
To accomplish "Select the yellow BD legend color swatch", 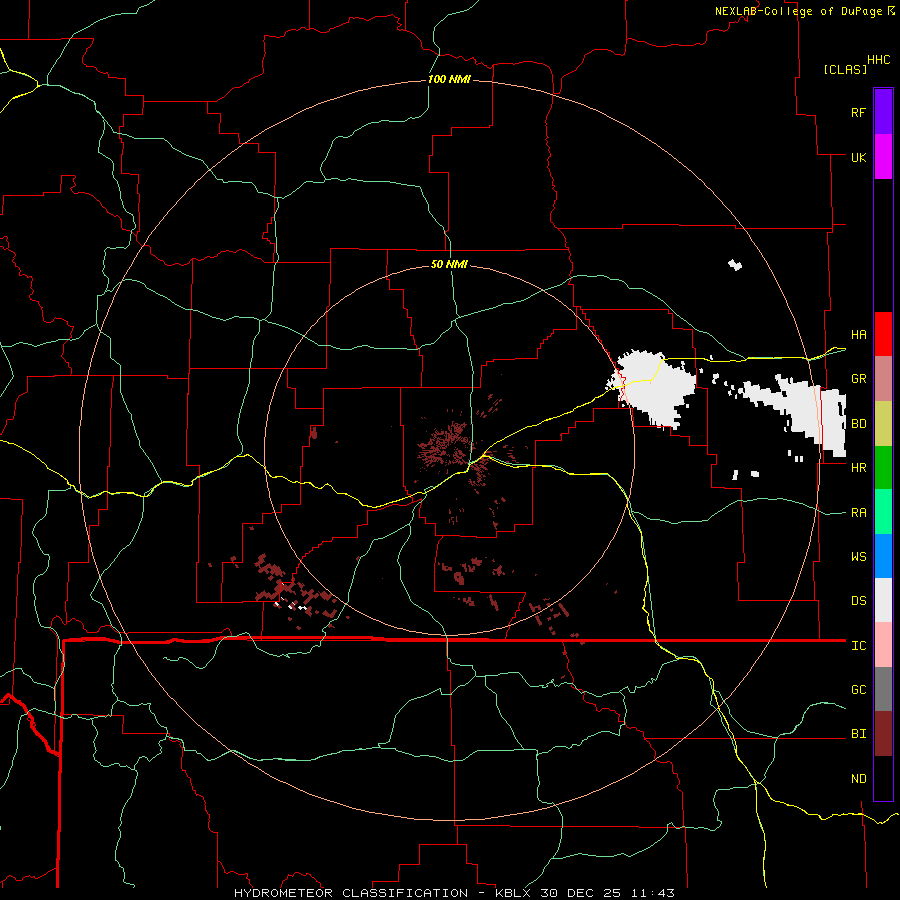I will coord(883,424).
